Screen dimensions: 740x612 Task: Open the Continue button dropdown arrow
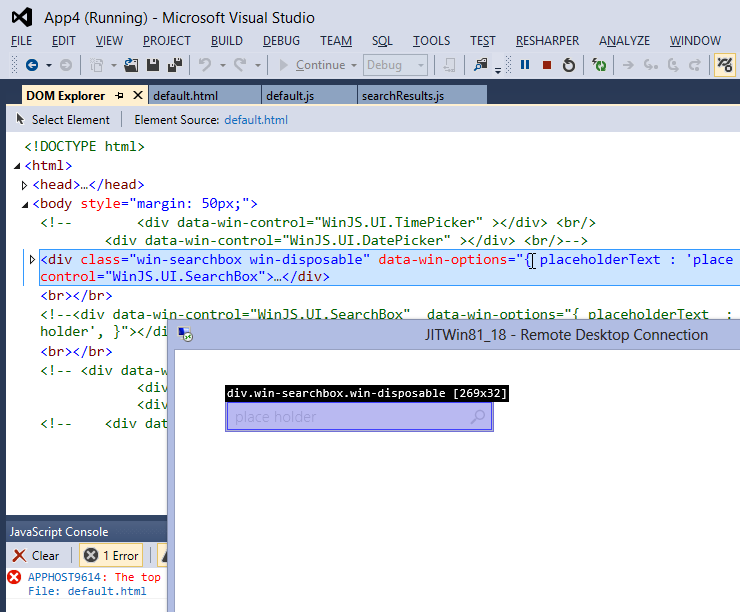pyautogui.click(x=353, y=65)
